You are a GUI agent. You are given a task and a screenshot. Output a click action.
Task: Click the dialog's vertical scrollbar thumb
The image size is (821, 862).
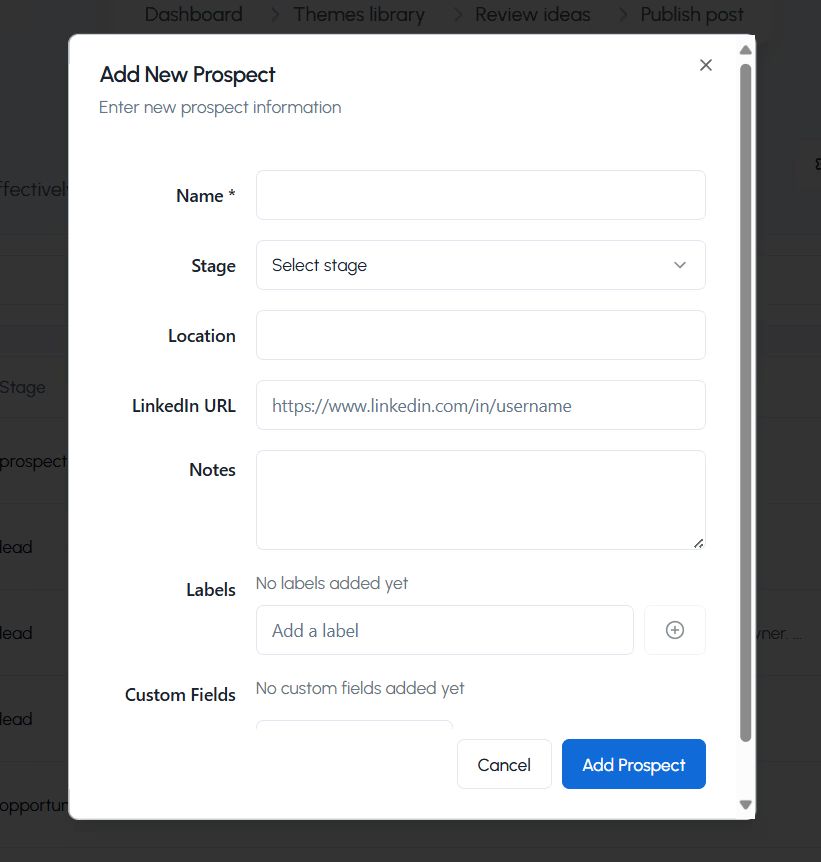745,400
